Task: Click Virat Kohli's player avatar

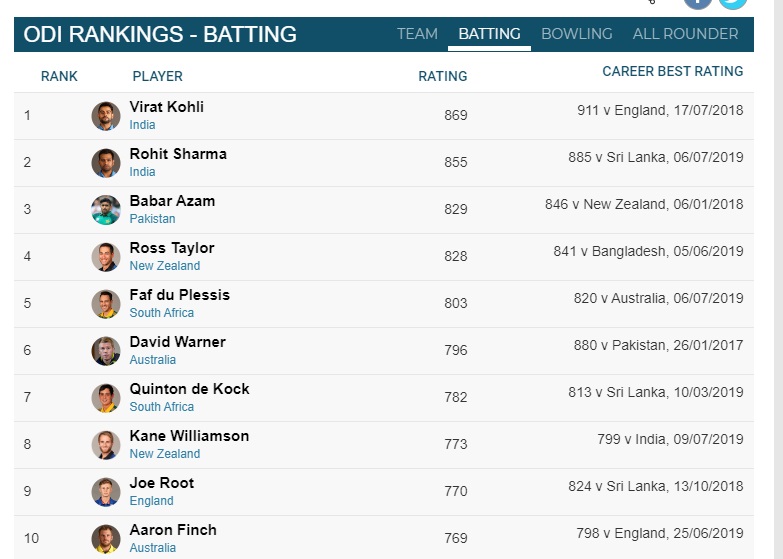Action: click(x=106, y=116)
